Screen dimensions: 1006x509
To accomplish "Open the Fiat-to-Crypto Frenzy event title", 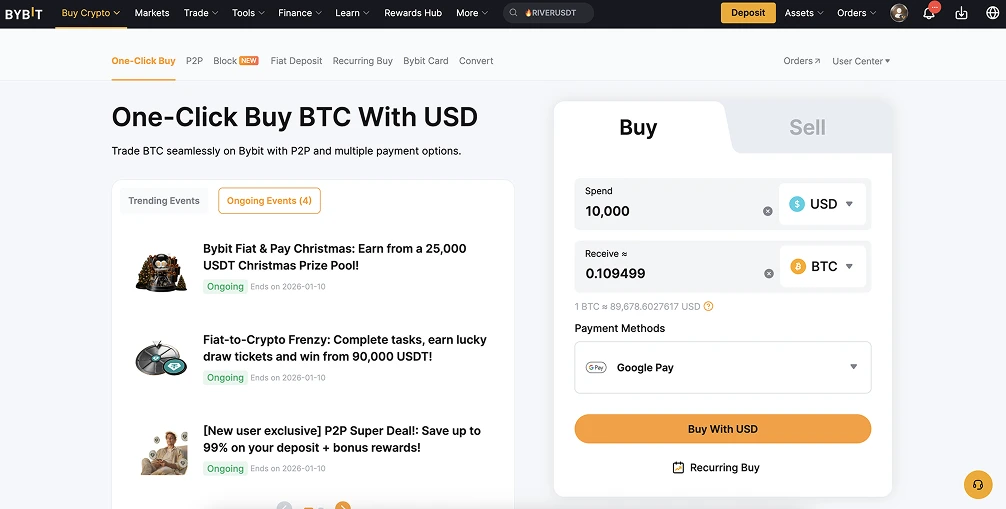I will (x=345, y=348).
